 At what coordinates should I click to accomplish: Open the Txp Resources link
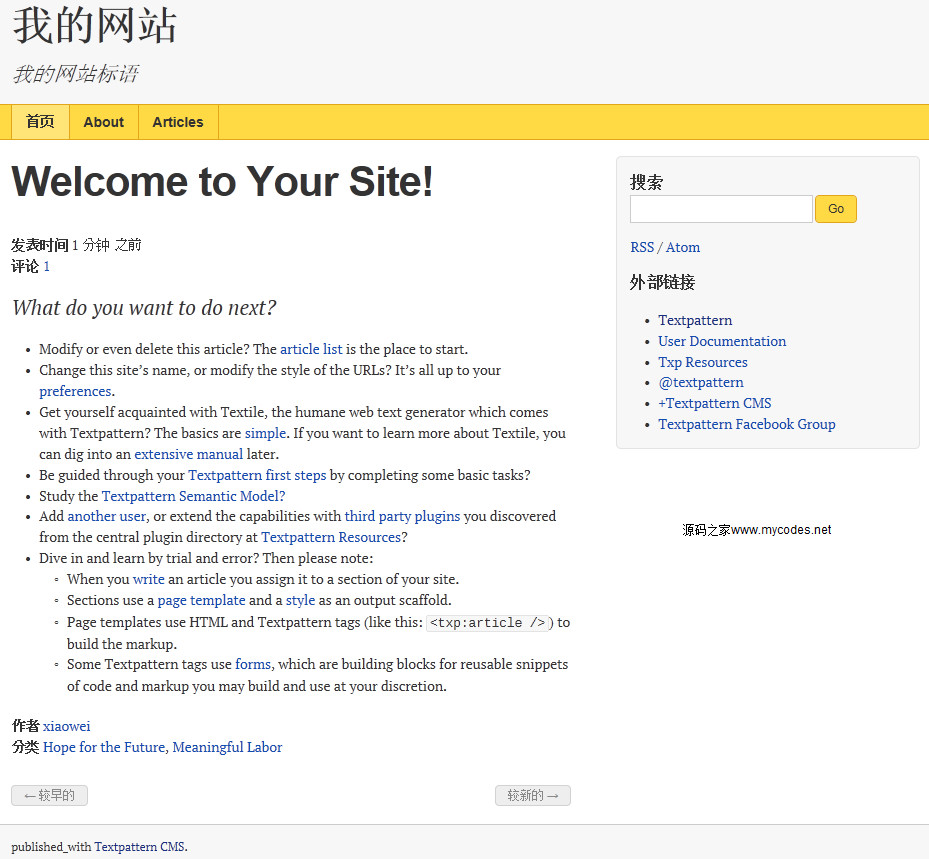coord(703,362)
